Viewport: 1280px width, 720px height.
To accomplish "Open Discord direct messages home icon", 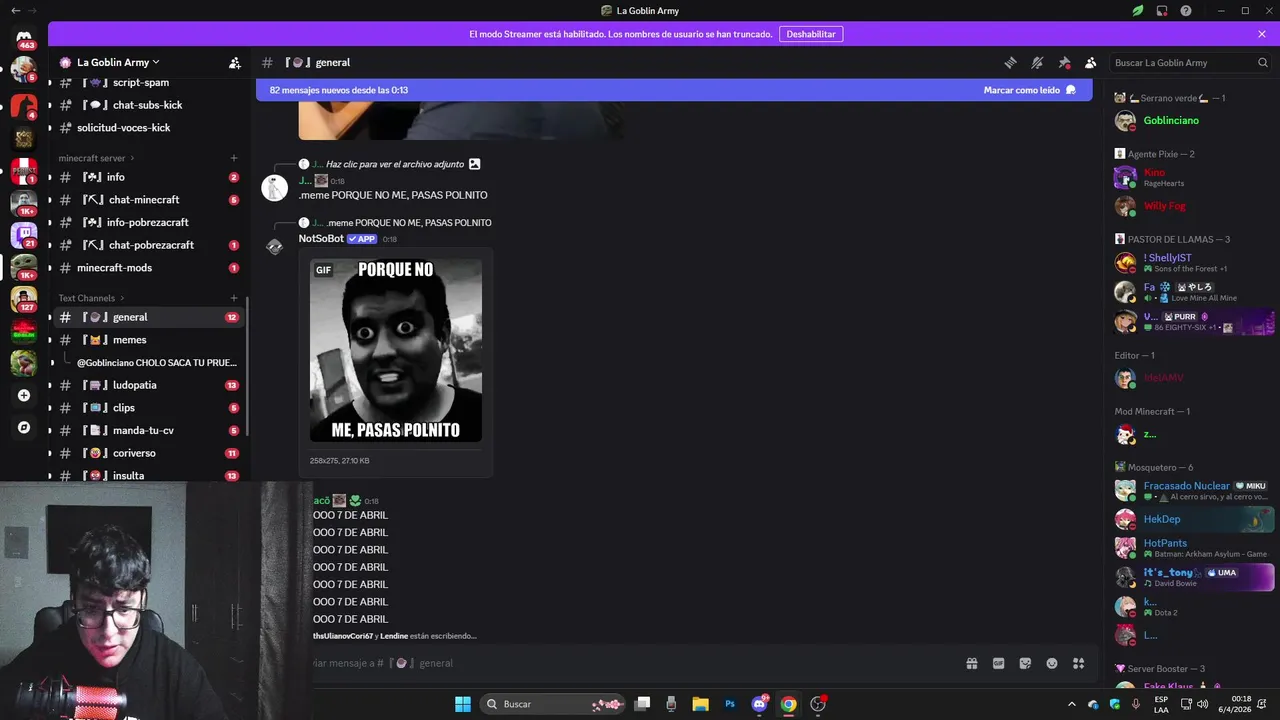I will pos(24,37).
